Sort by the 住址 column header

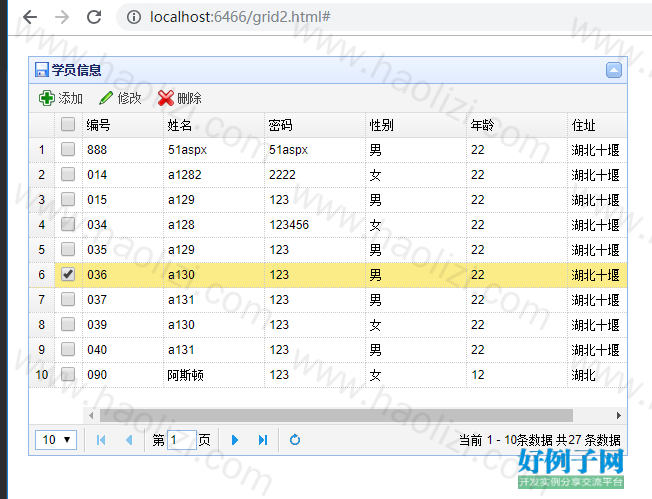click(597, 125)
